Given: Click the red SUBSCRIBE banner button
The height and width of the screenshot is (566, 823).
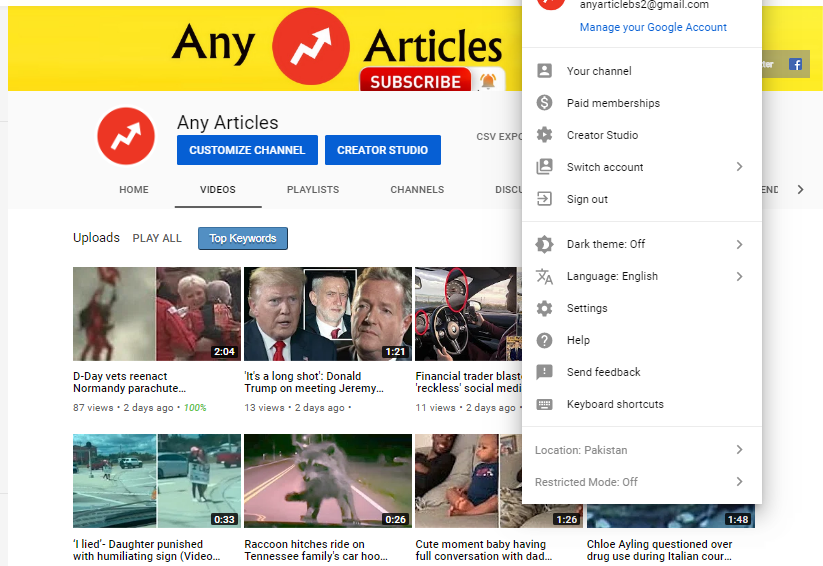Looking at the screenshot, I should pos(415,80).
